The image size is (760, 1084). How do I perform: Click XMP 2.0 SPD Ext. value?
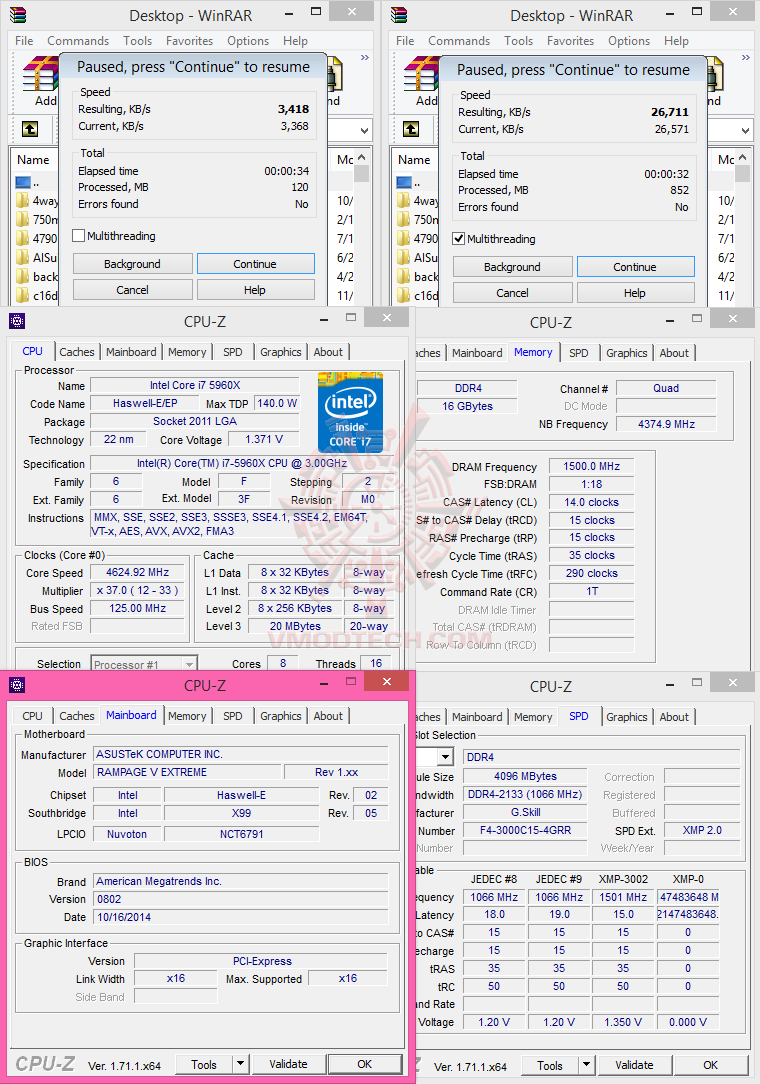tap(702, 830)
